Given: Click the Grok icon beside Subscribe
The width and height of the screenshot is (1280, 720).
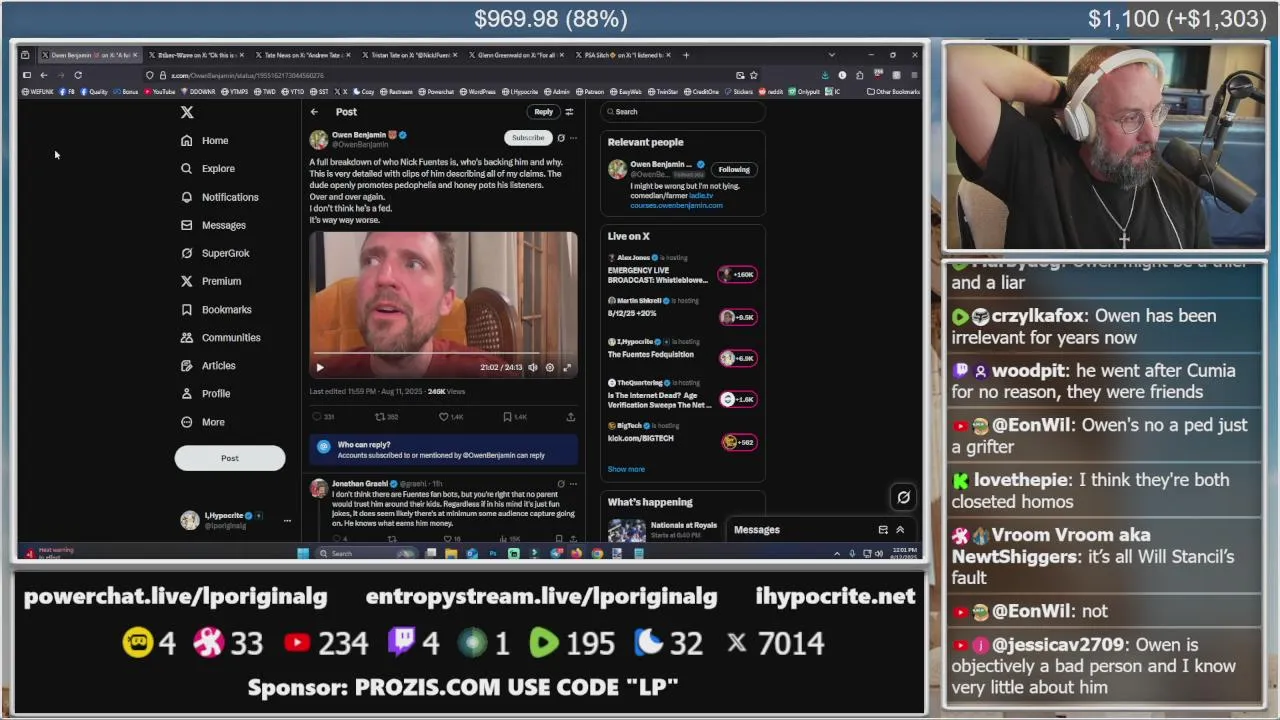Looking at the screenshot, I should click(x=561, y=138).
